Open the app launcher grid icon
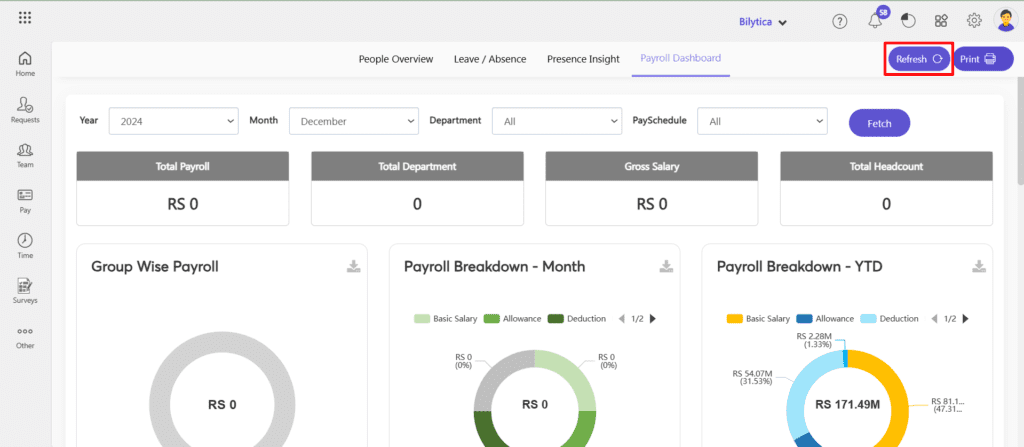The height and width of the screenshot is (447, 1024). point(25,18)
